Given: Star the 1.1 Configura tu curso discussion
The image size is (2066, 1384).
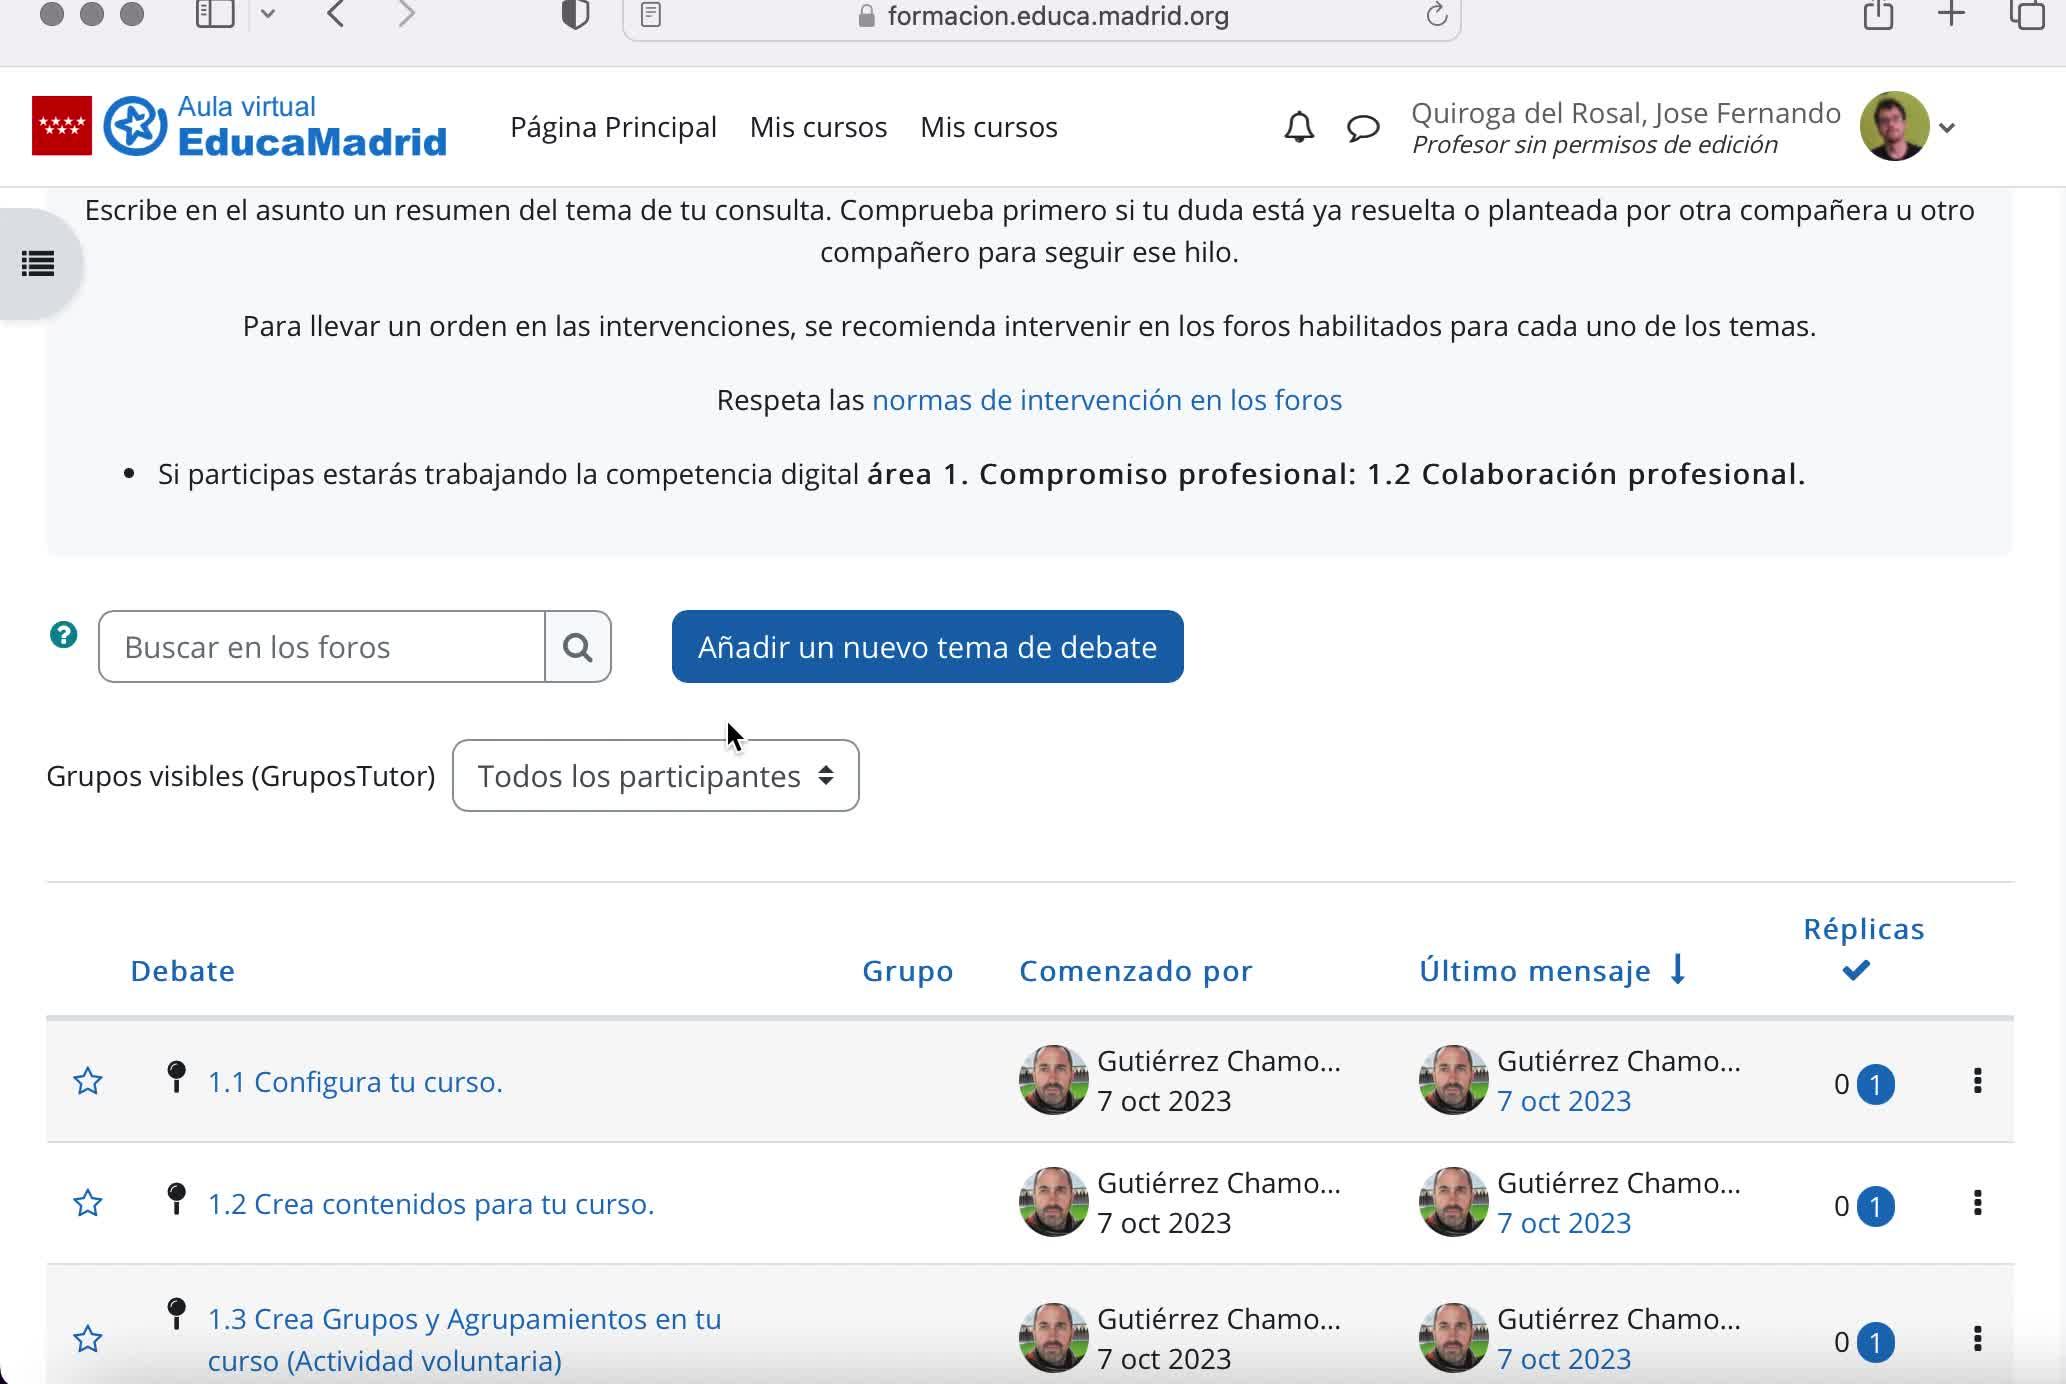Looking at the screenshot, I should 88,1081.
